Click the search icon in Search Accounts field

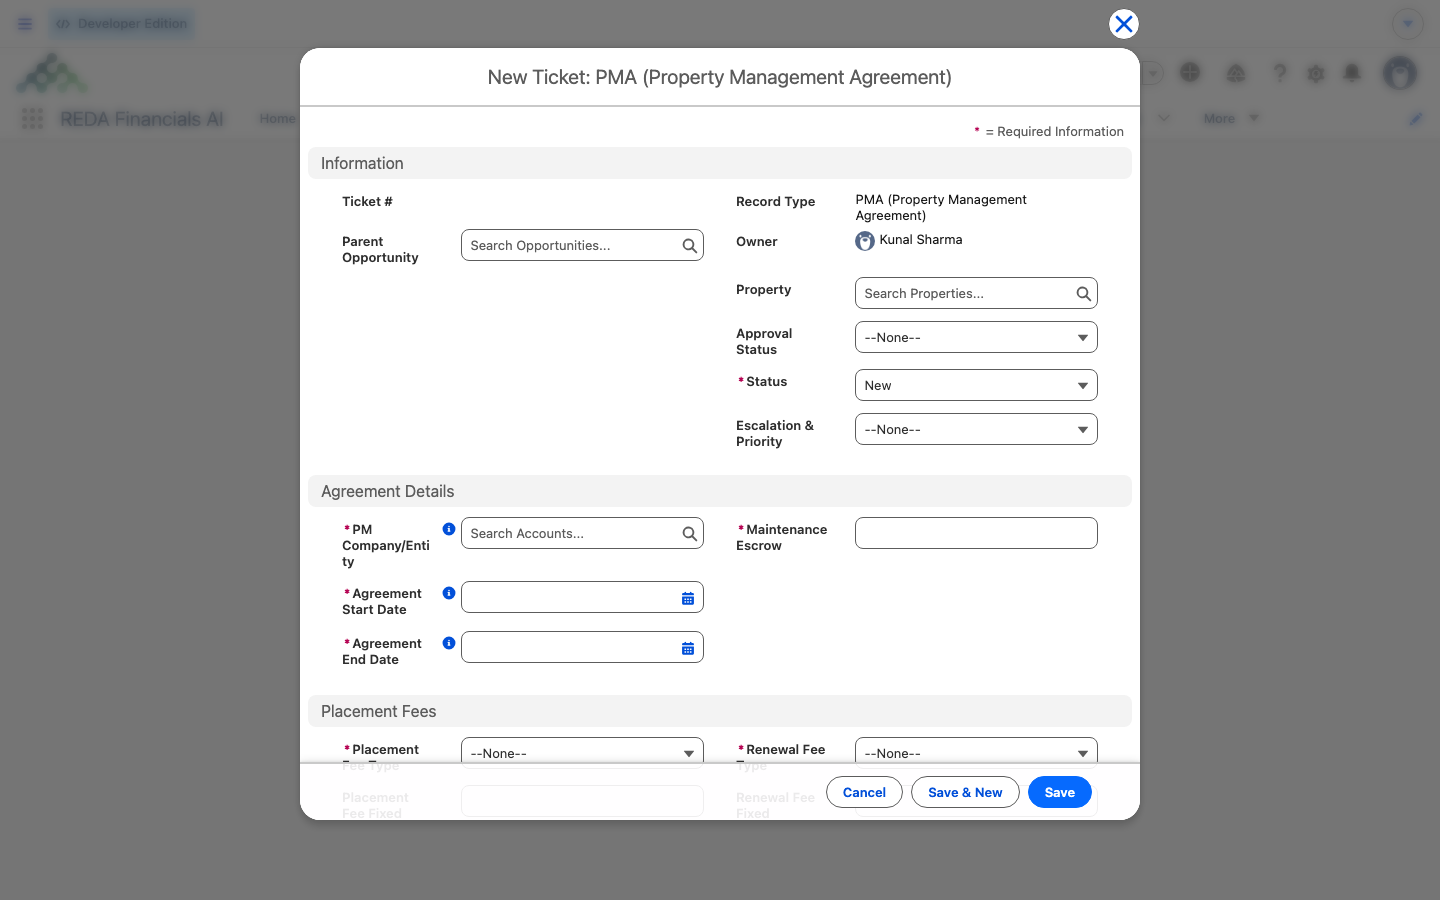[690, 534]
